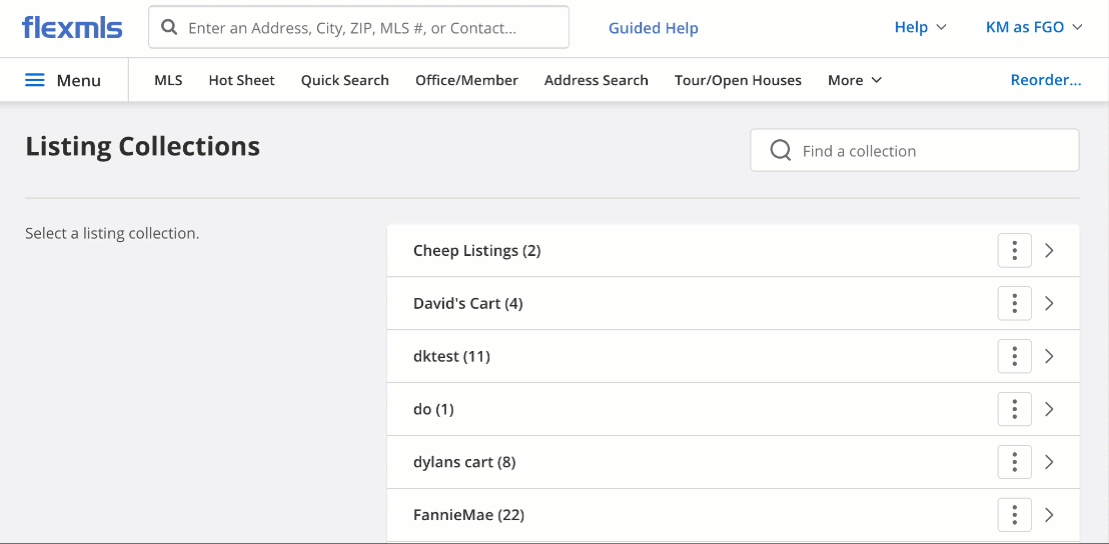
Task: Expand the Help dropdown
Action: (x=920, y=28)
